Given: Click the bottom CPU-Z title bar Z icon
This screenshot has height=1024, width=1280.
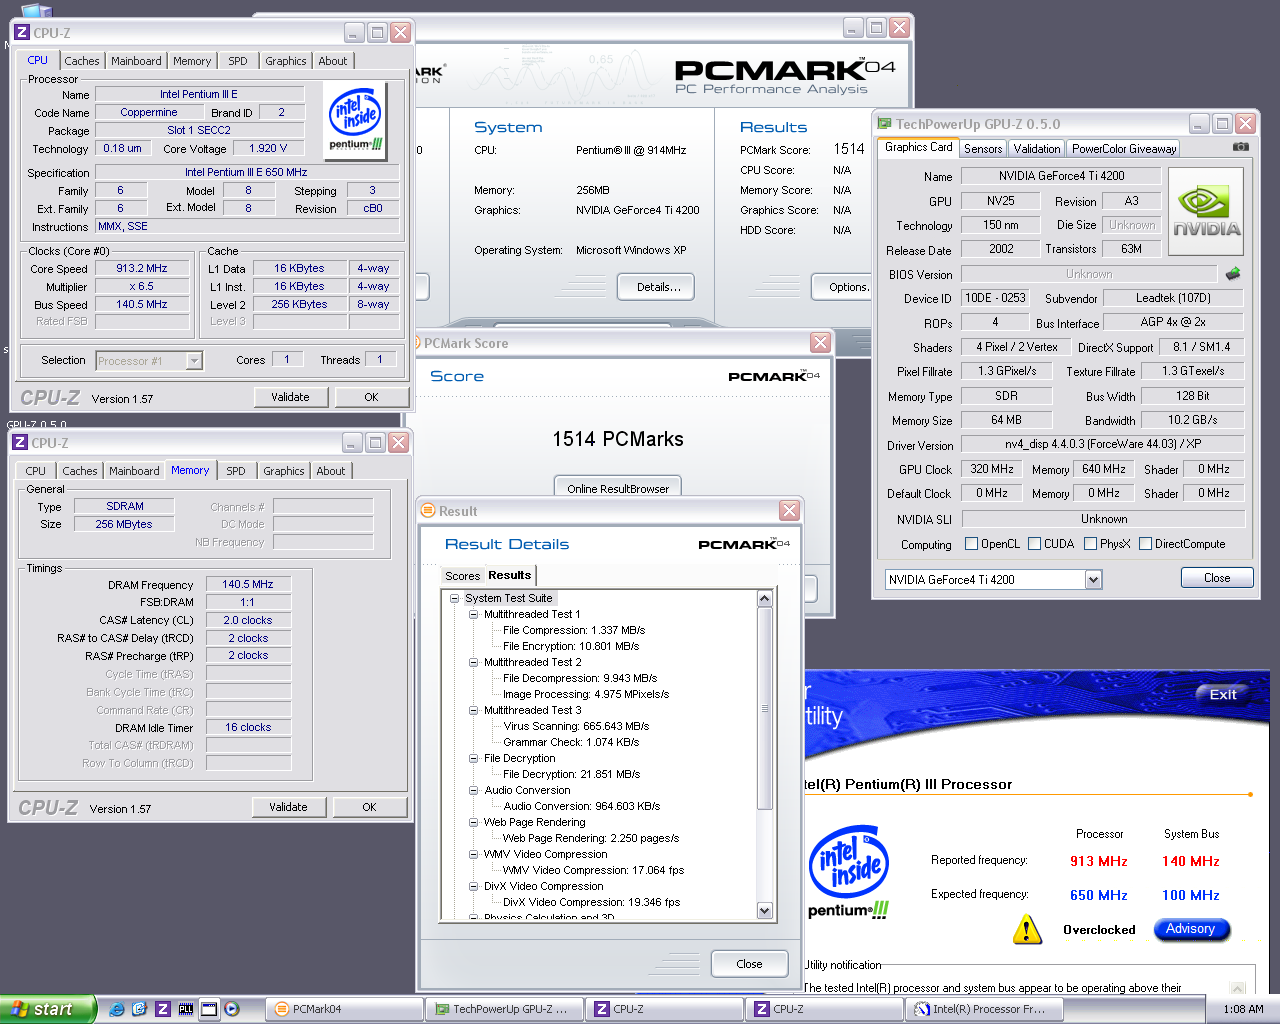Looking at the screenshot, I should (20, 442).
